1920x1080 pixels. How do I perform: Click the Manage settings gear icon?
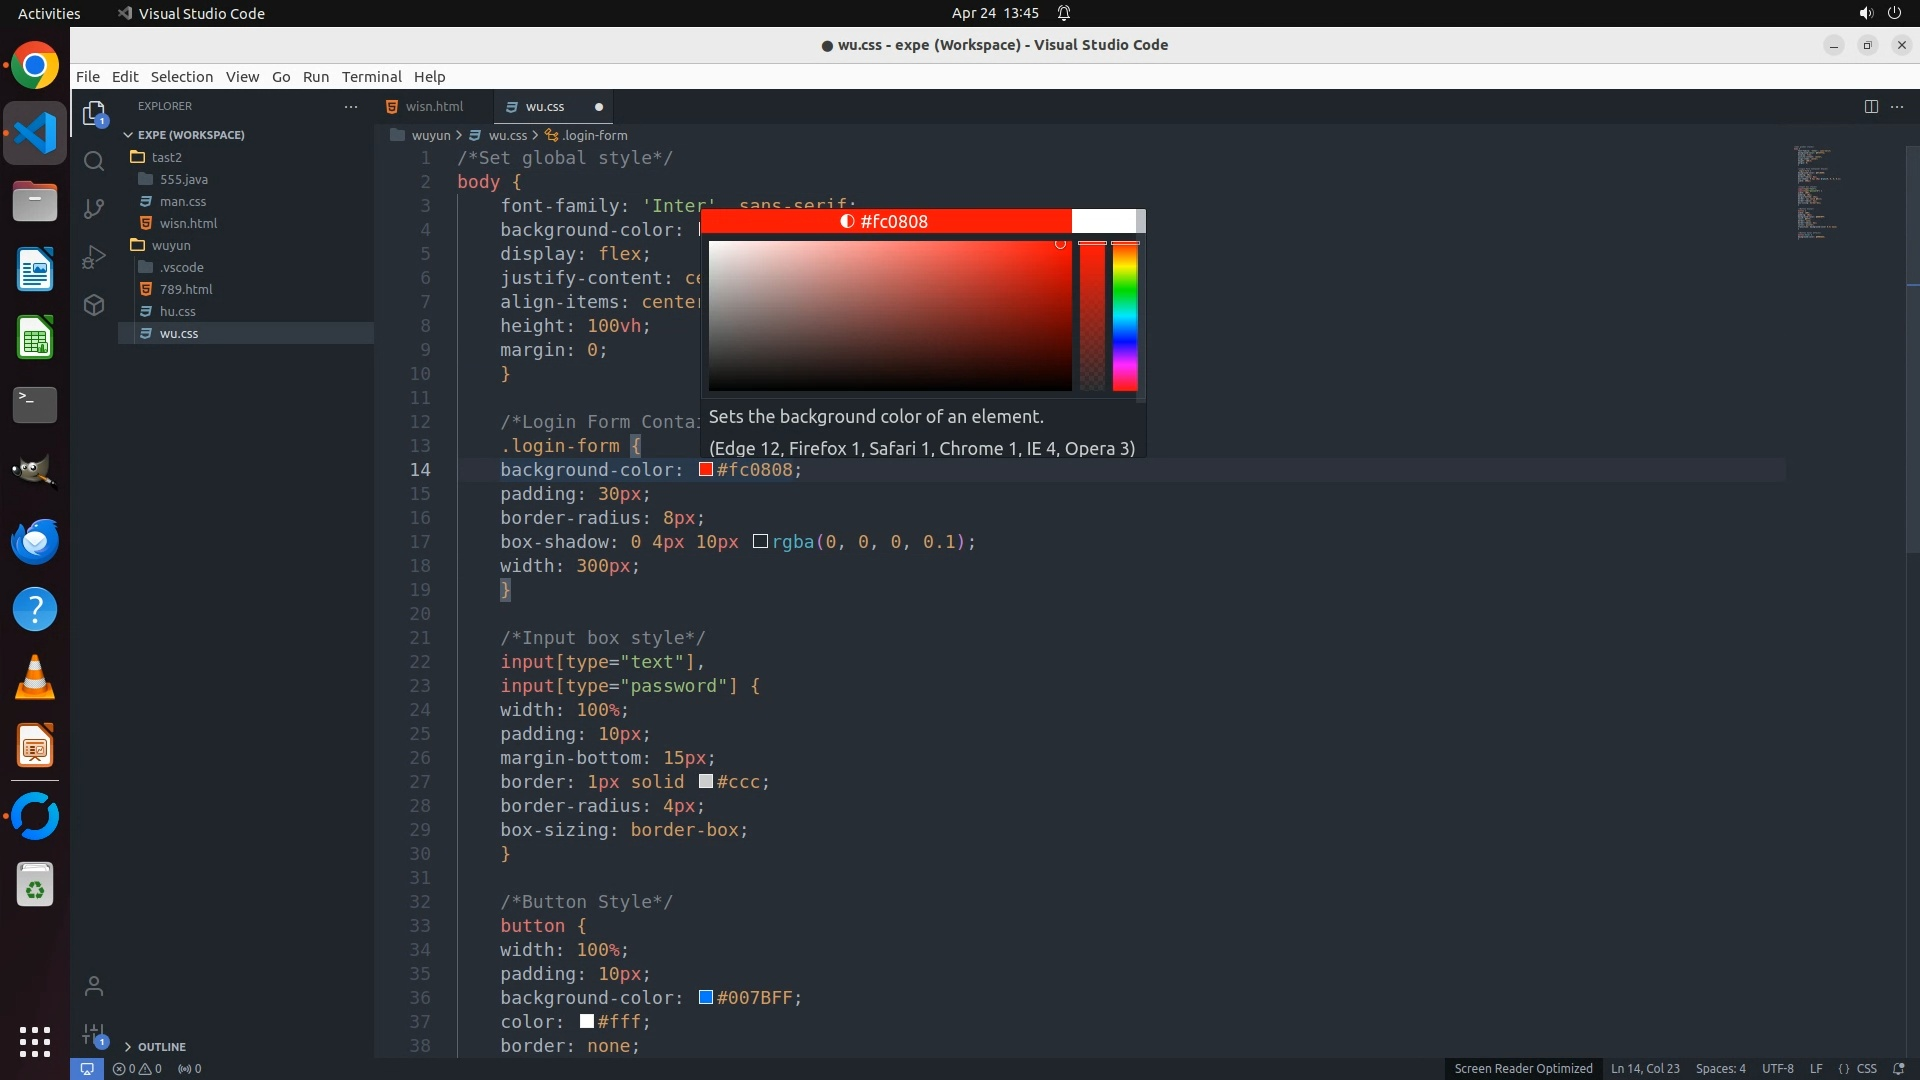coord(94,1034)
